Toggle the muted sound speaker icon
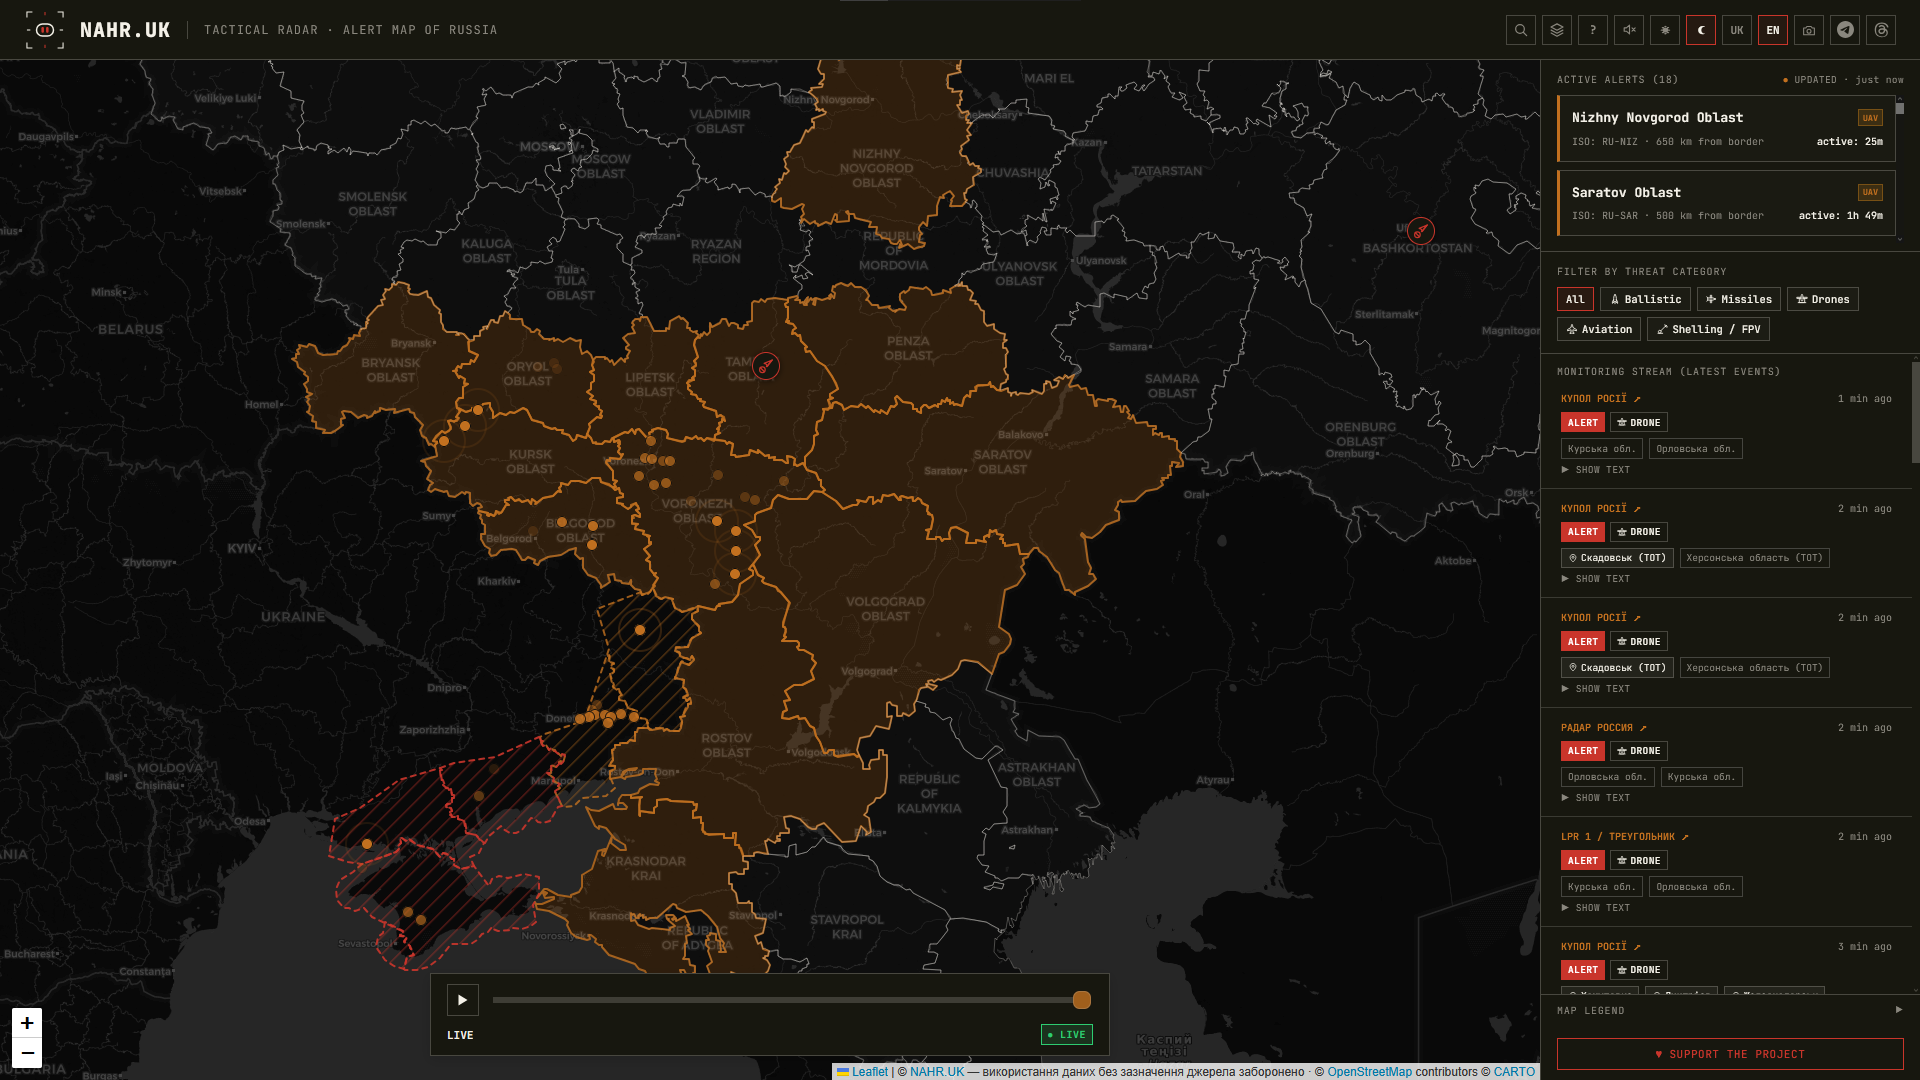Viewport: 1920px width, 1080px height. coord(1629,30)
